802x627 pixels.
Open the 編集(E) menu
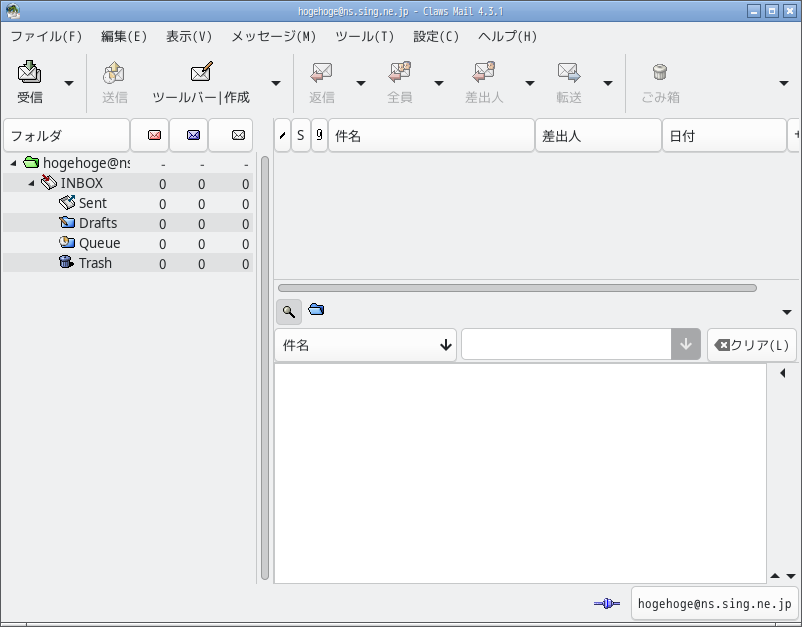[124, 36]
